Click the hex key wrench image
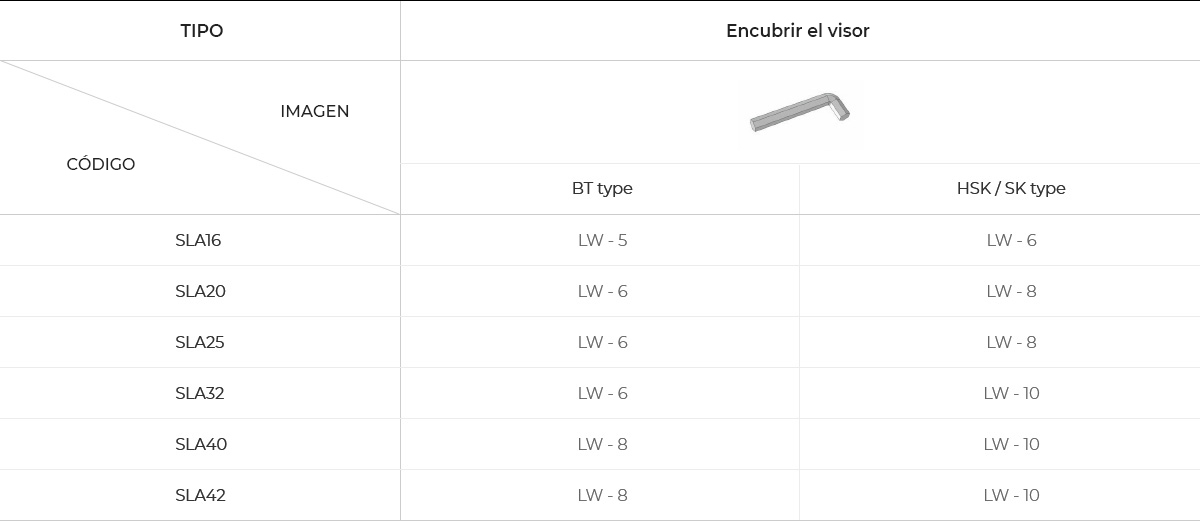Image resolution: width=1200 pixels, height=521 pixels. pyautogui.click(x=799, y=112)
